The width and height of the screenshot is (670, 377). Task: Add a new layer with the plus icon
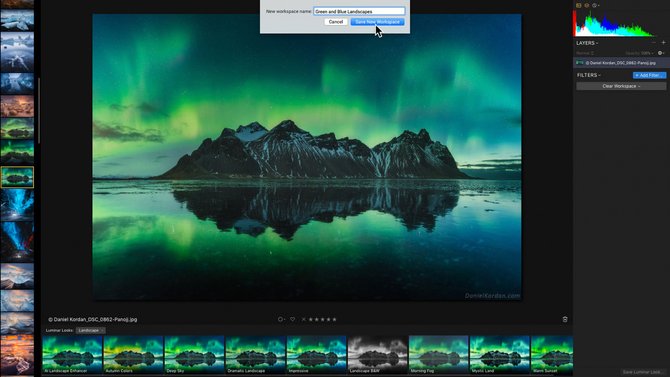(x=663, y=43)
